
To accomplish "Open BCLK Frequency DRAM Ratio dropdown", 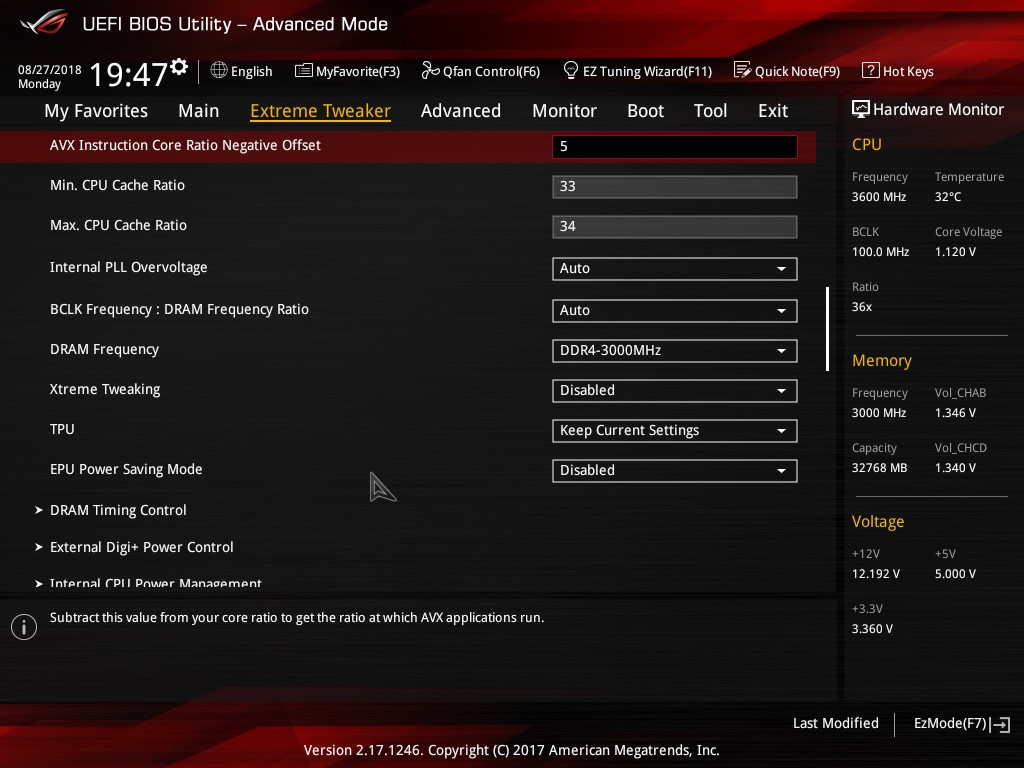I will tap(675, 310).
